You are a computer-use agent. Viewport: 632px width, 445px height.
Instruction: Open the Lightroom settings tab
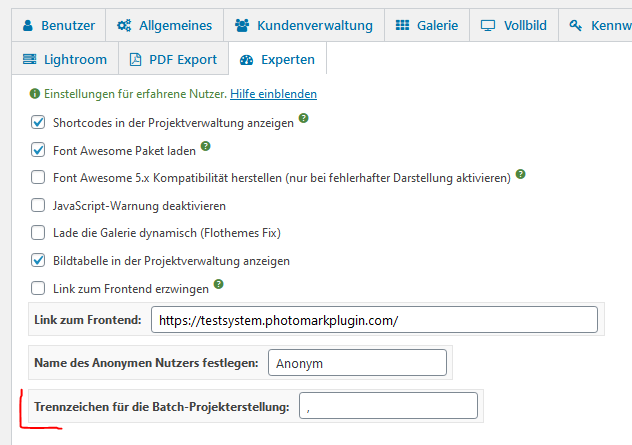pyautogui.click(x=63, y=59)
